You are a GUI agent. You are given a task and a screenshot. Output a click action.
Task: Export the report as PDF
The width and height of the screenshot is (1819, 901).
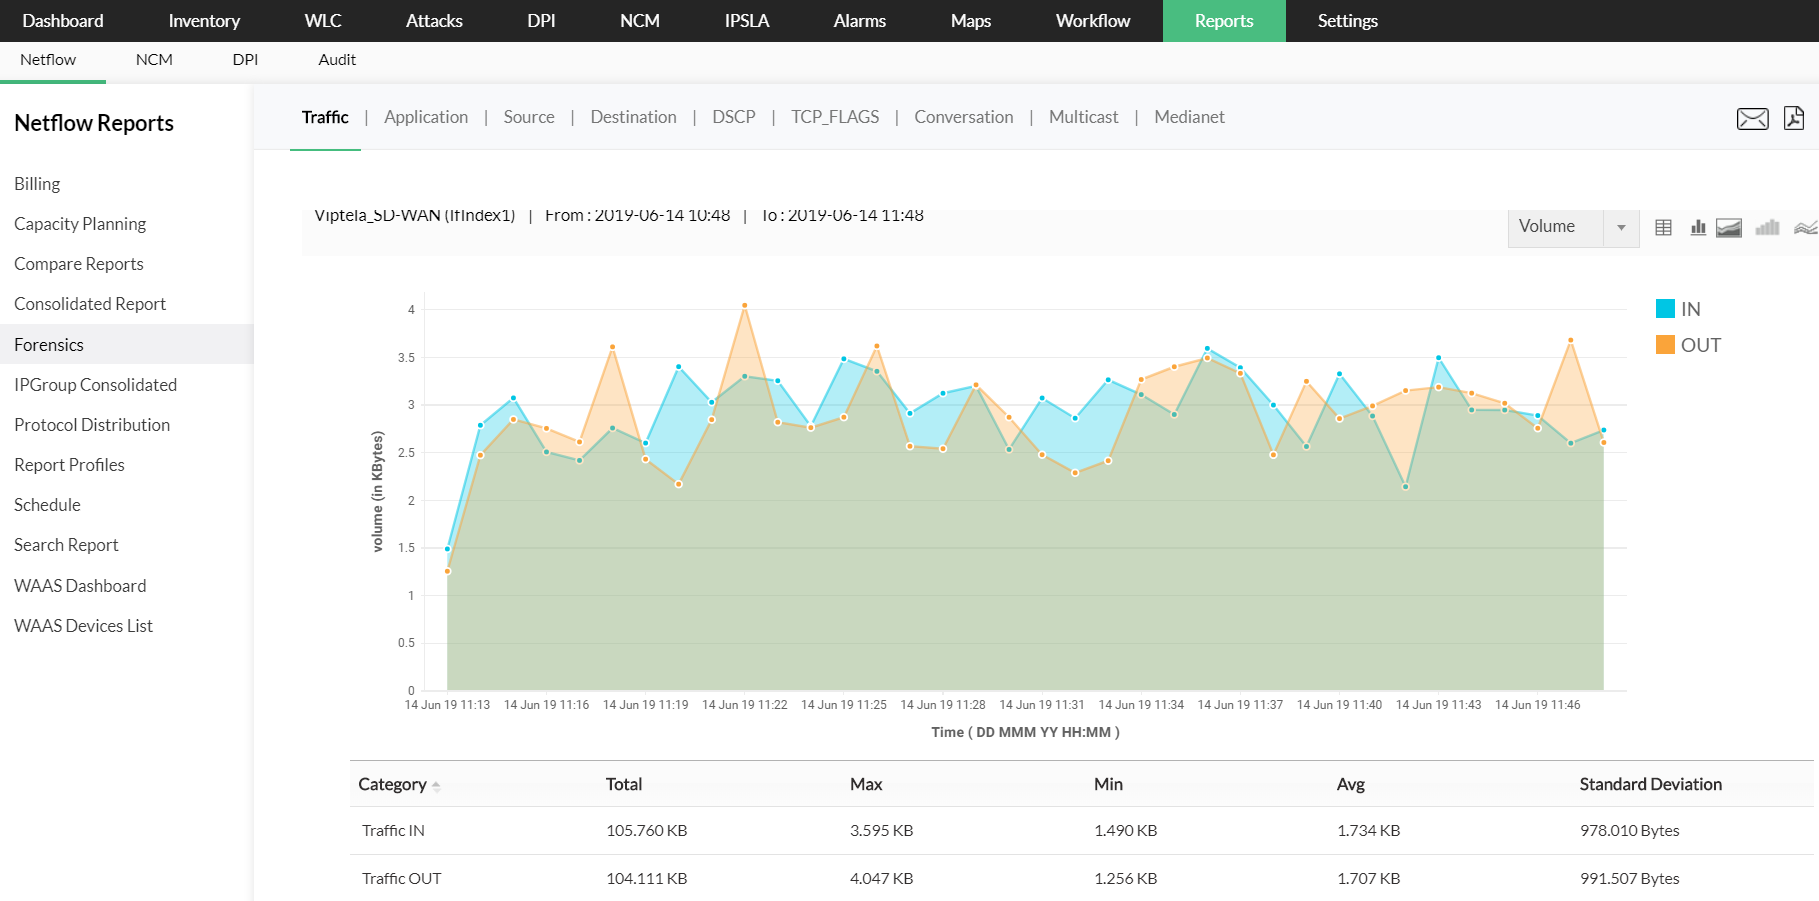1794,118
